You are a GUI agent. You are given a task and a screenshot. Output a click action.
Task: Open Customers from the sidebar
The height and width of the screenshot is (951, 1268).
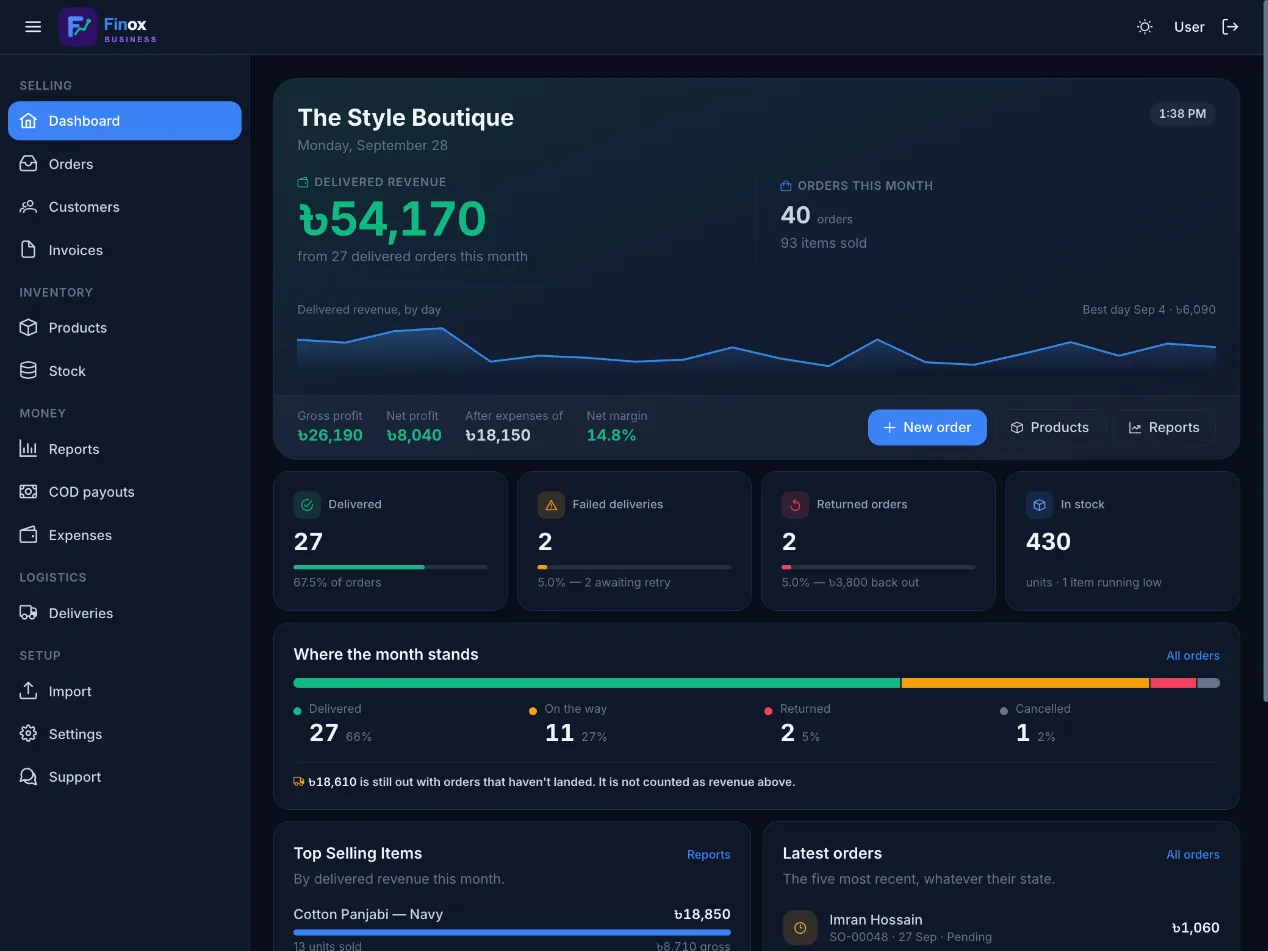point(125,207)
